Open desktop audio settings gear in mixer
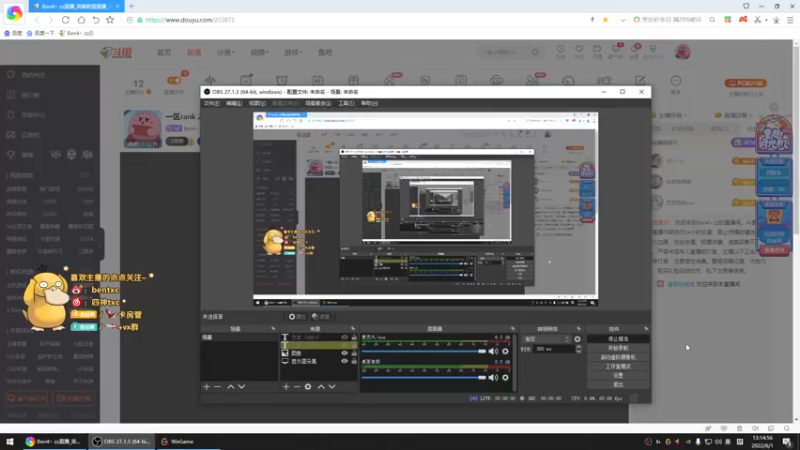 tap(505, 378)
